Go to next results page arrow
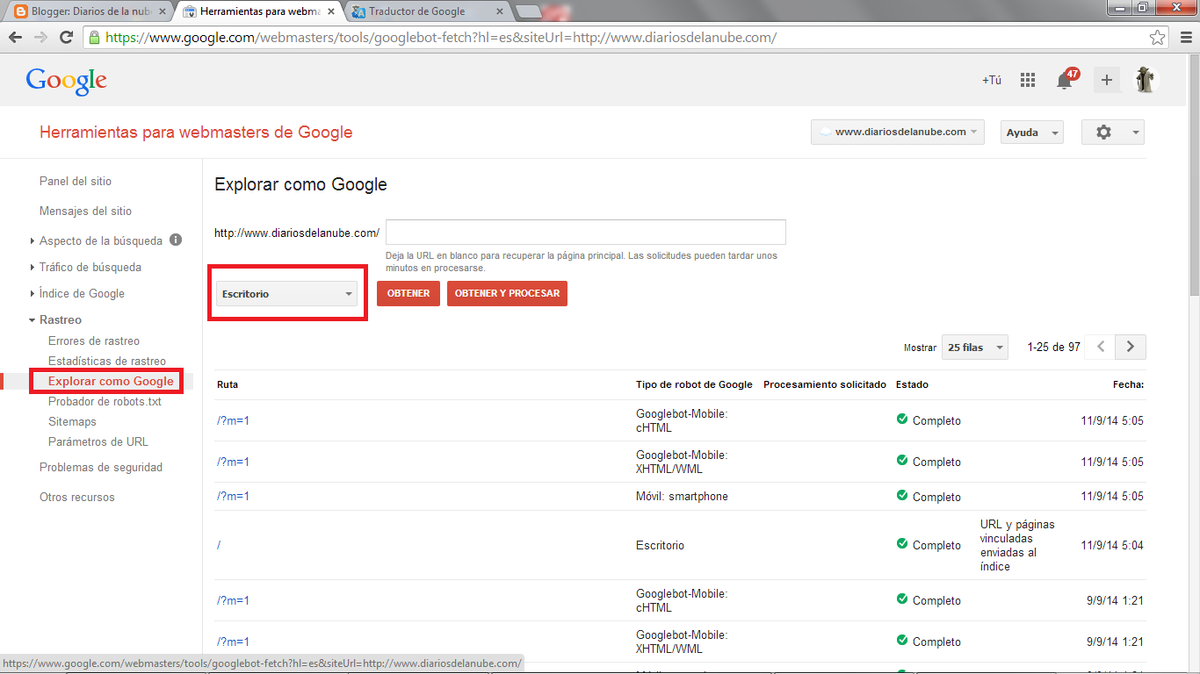 pyautogui.click(x=1131, y=347)
